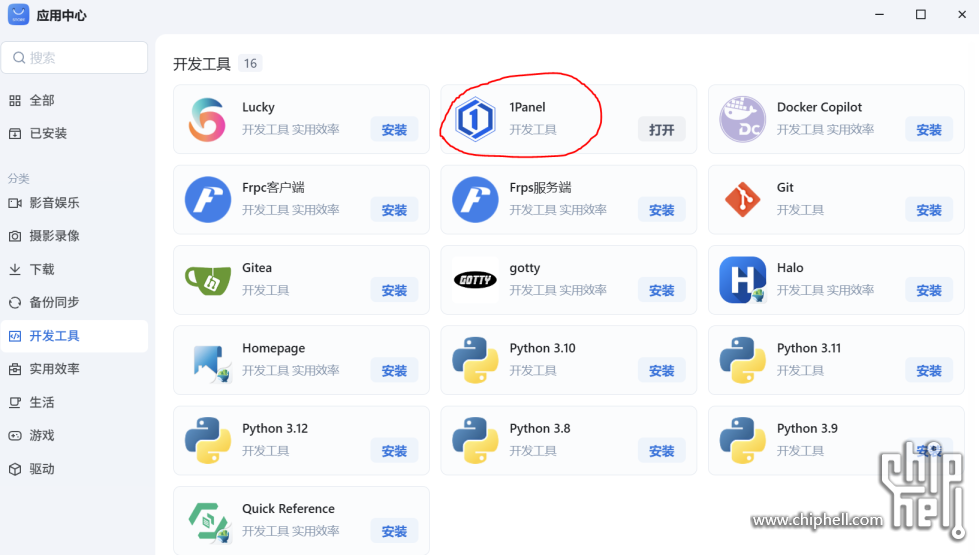
Task: Install the Frpc客户端 app
Action: pyautogui.click(x=395, y=210)
